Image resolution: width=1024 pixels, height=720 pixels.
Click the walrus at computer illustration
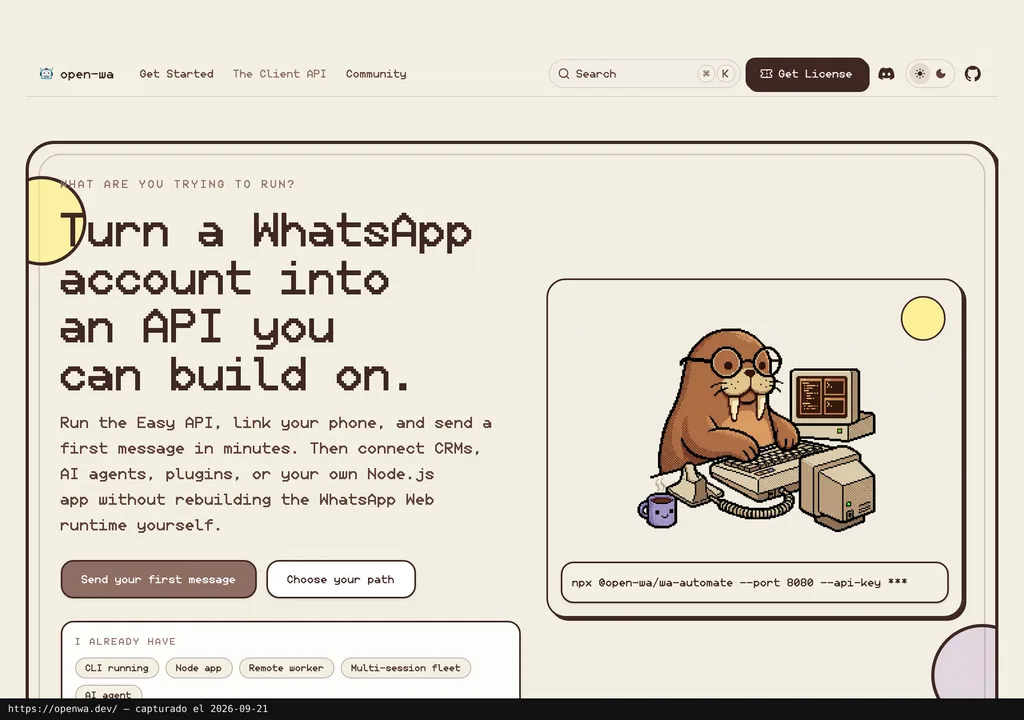[758, 430]
